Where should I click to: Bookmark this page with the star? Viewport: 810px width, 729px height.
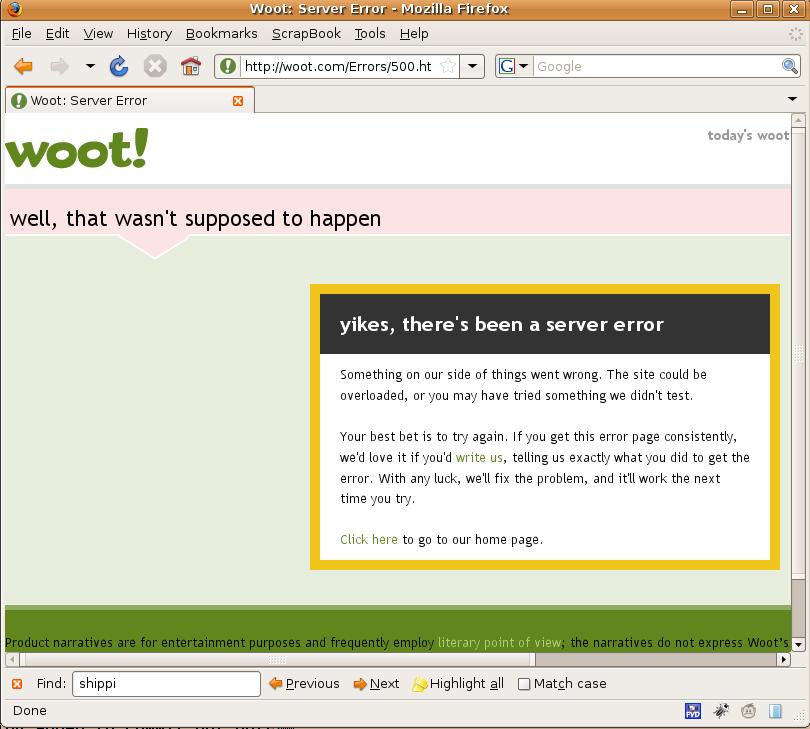pyautogui.click(x=449, y=67)
